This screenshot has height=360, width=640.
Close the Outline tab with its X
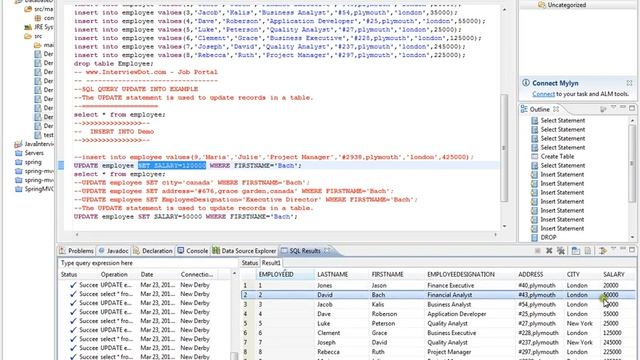tap(556, 109)
